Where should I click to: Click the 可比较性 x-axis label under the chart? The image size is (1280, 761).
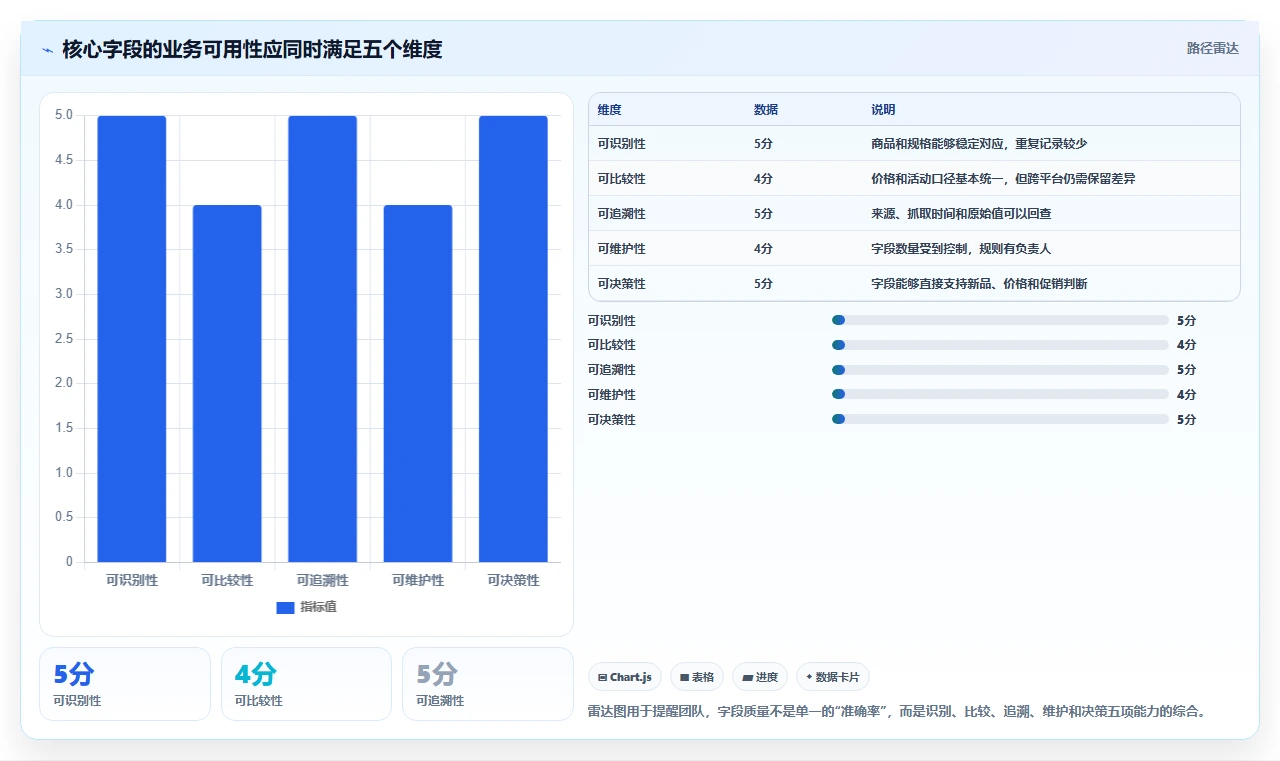[x=227, y=580]
